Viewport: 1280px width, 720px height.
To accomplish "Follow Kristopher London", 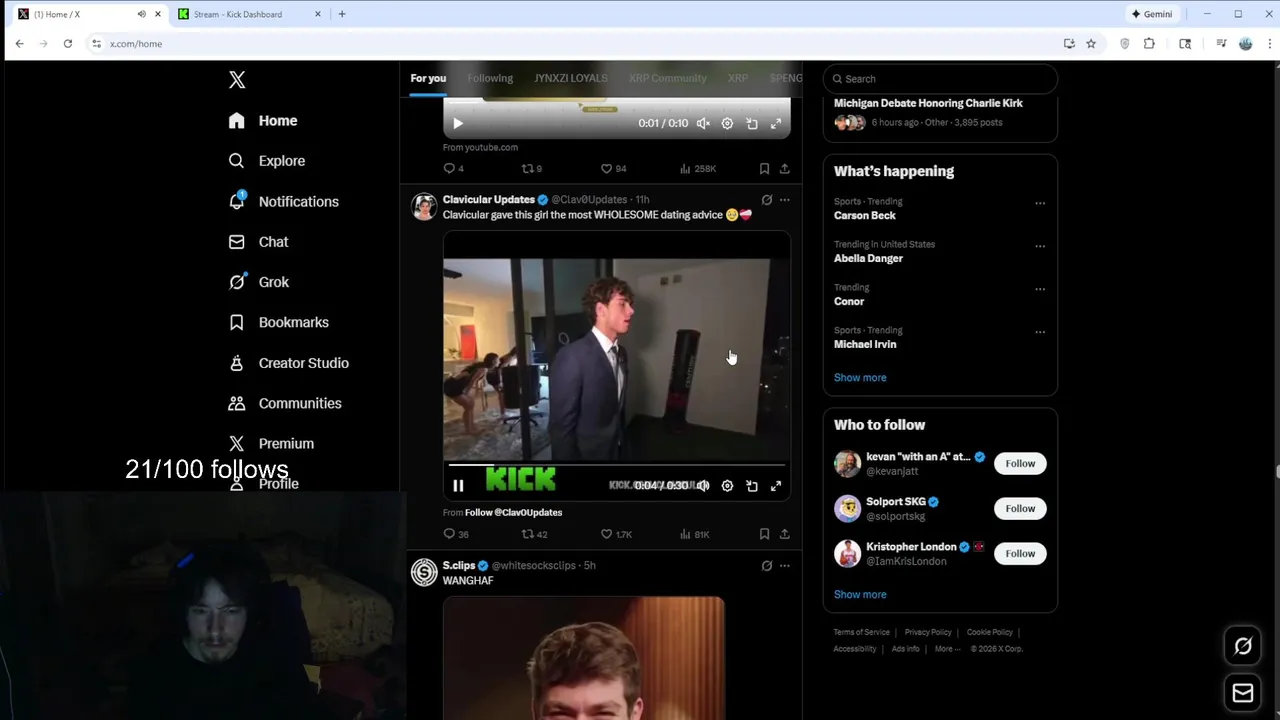I will click(x=1020, y=554).
